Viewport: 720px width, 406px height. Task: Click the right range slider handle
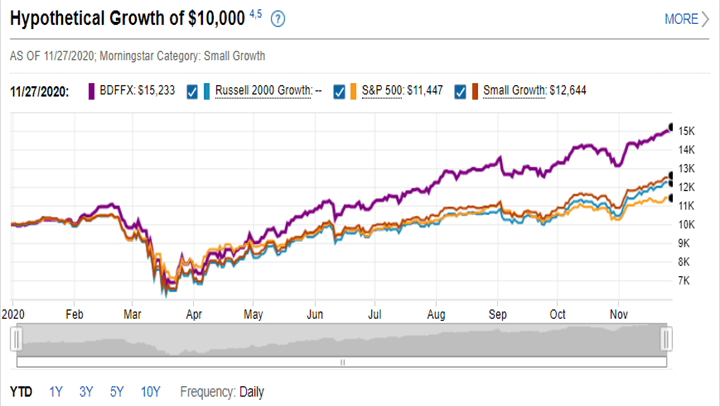pyautogui.click(x=665, y=341)
